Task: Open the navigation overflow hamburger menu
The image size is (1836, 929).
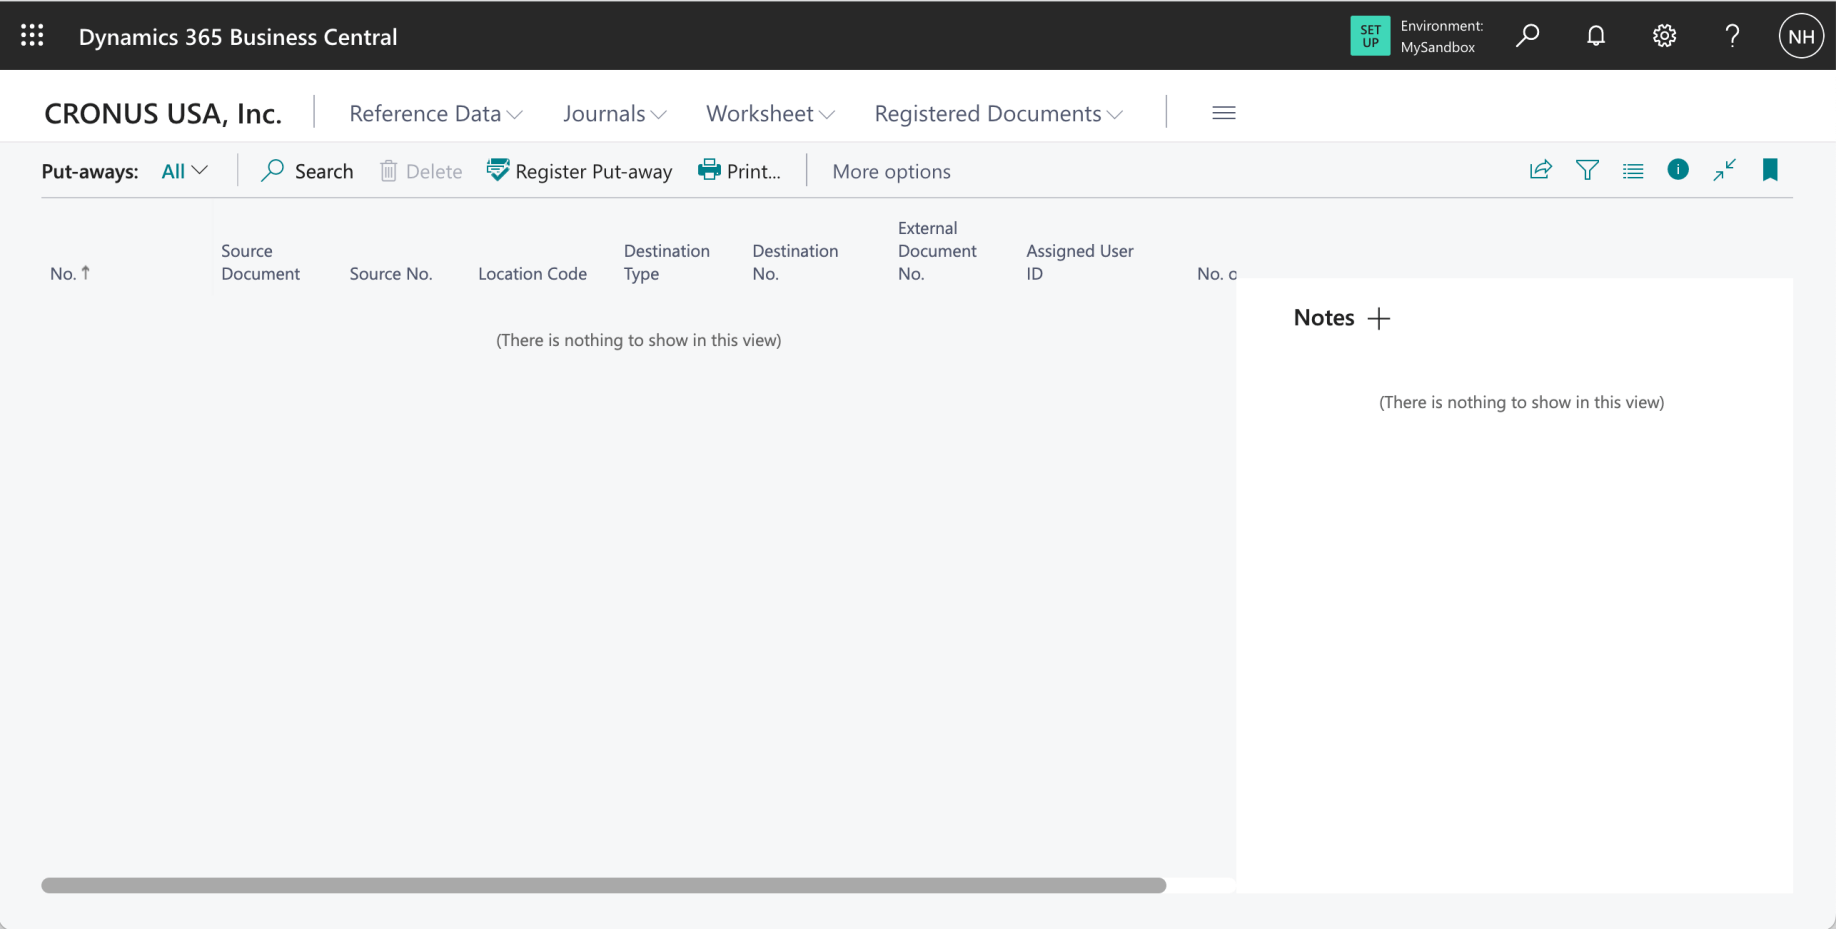Action: (1224, 113)
